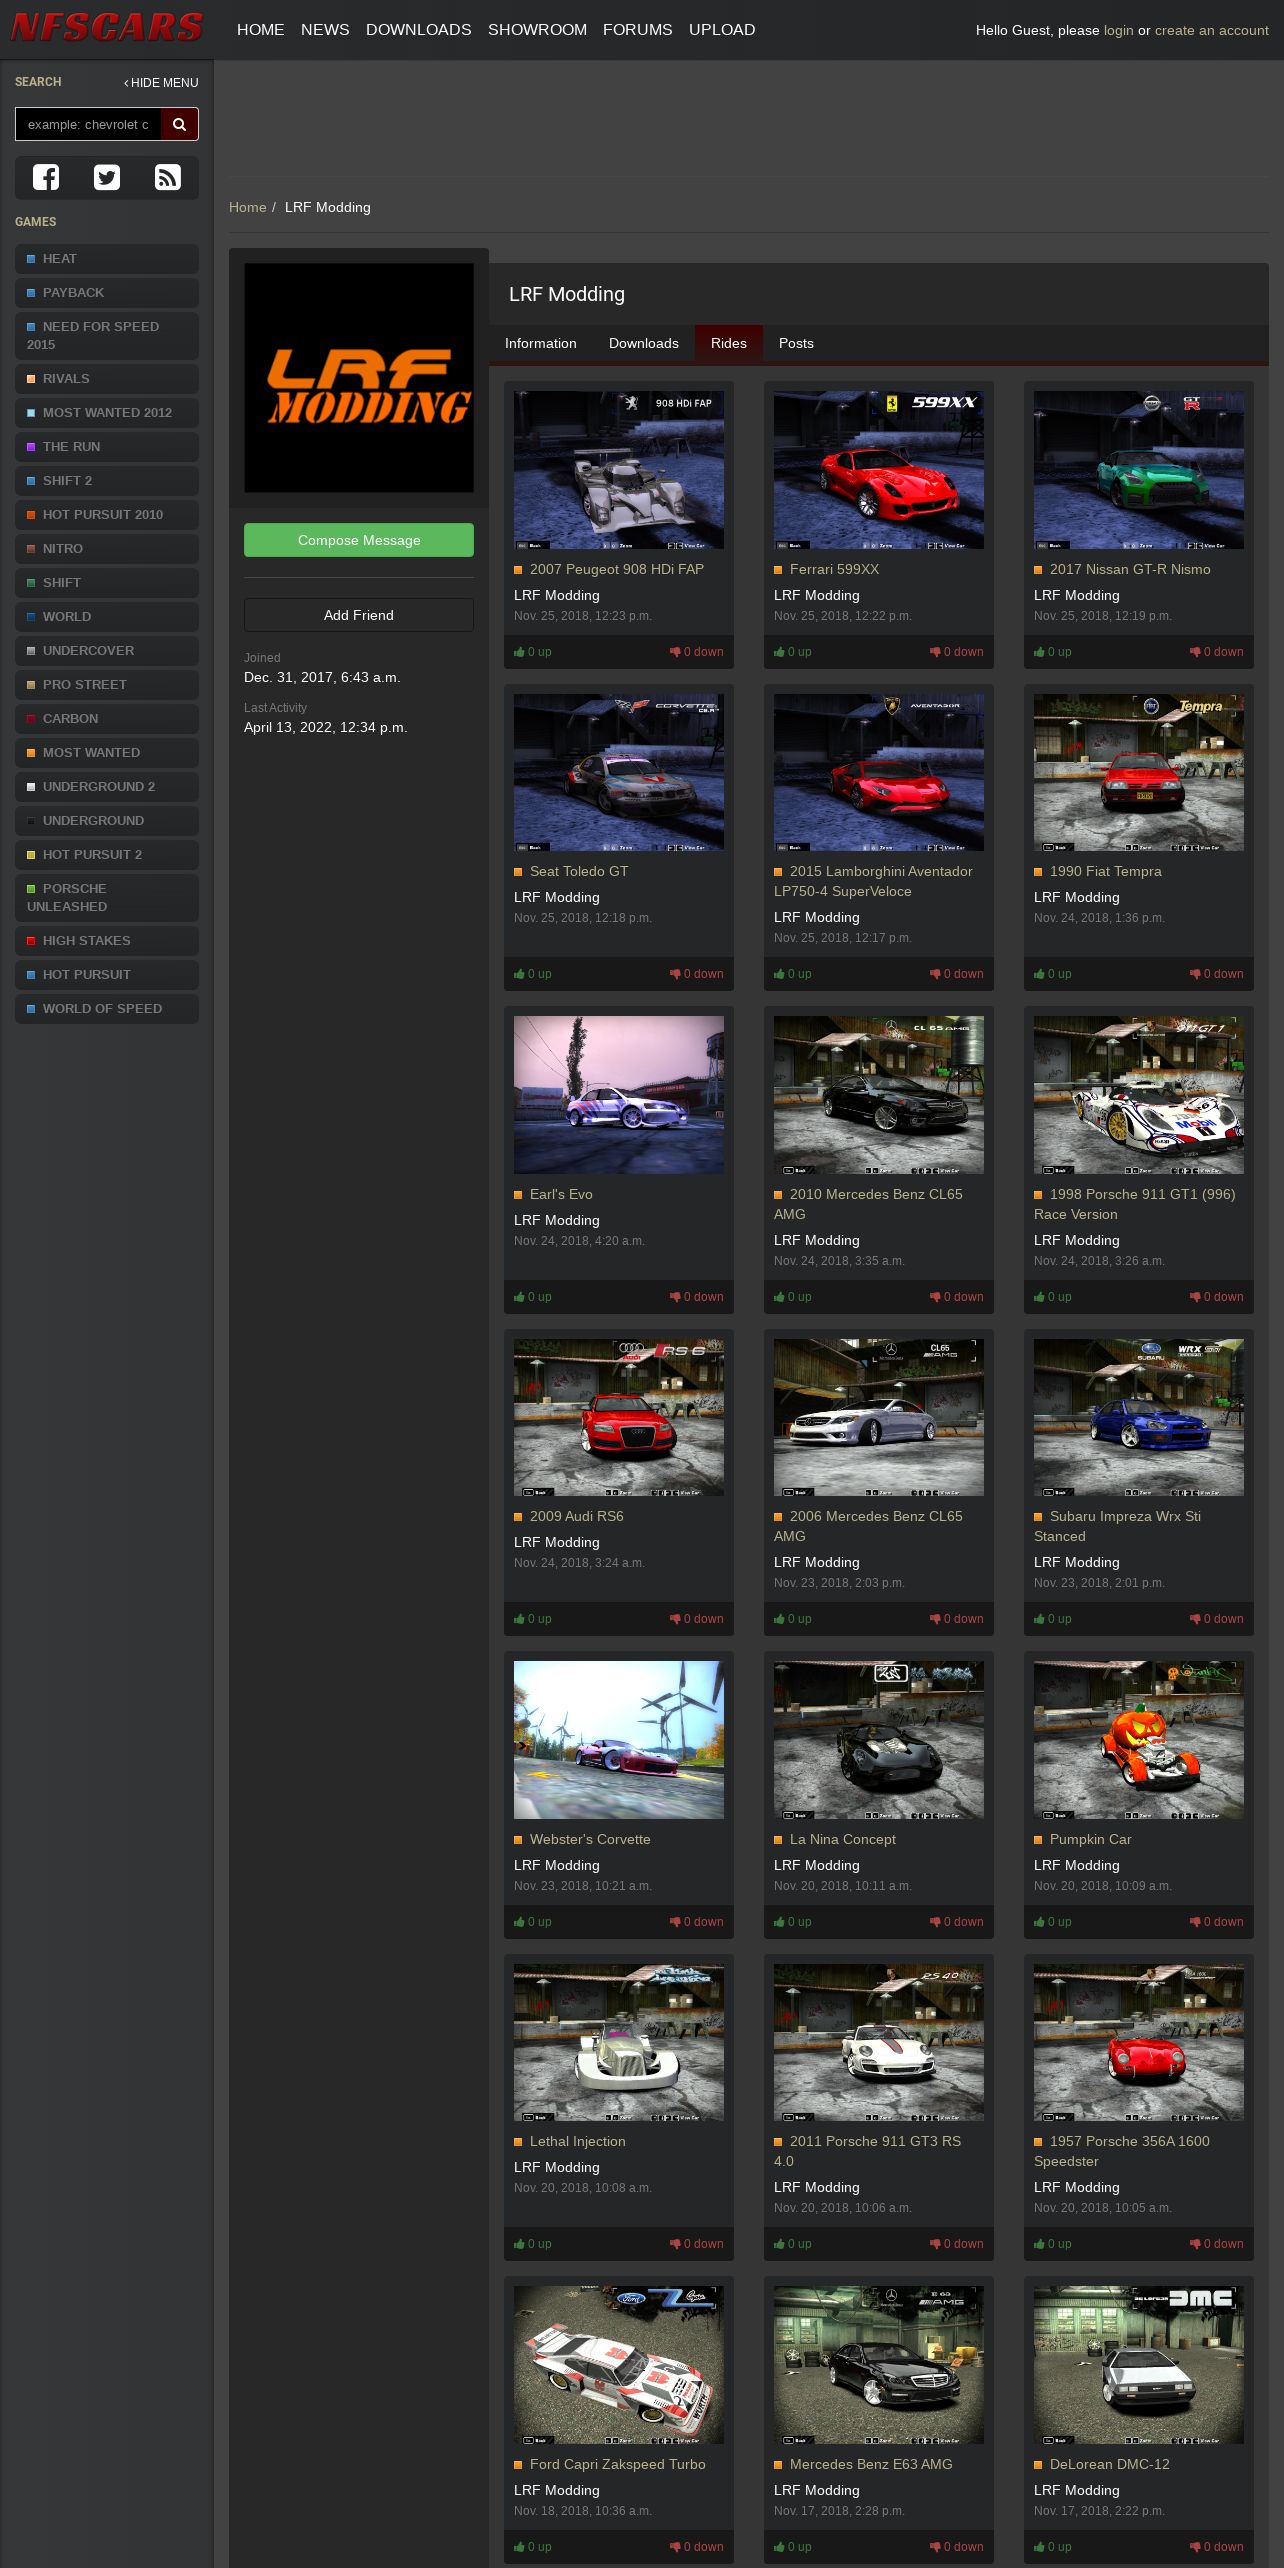The height and width of the screenshot is (2568, 1284).
Task: Click the NFSCars logo
Action: pyautogui.click(x=107, y=27)
